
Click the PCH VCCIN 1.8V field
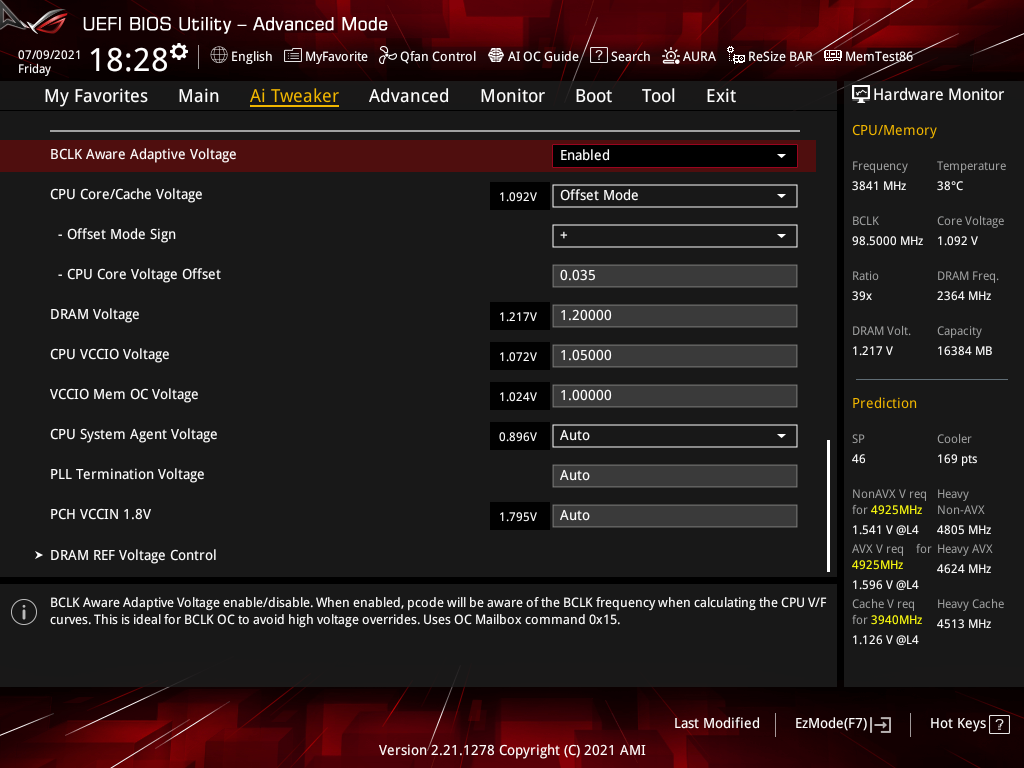pyautogui.click(x=675, y=515)
